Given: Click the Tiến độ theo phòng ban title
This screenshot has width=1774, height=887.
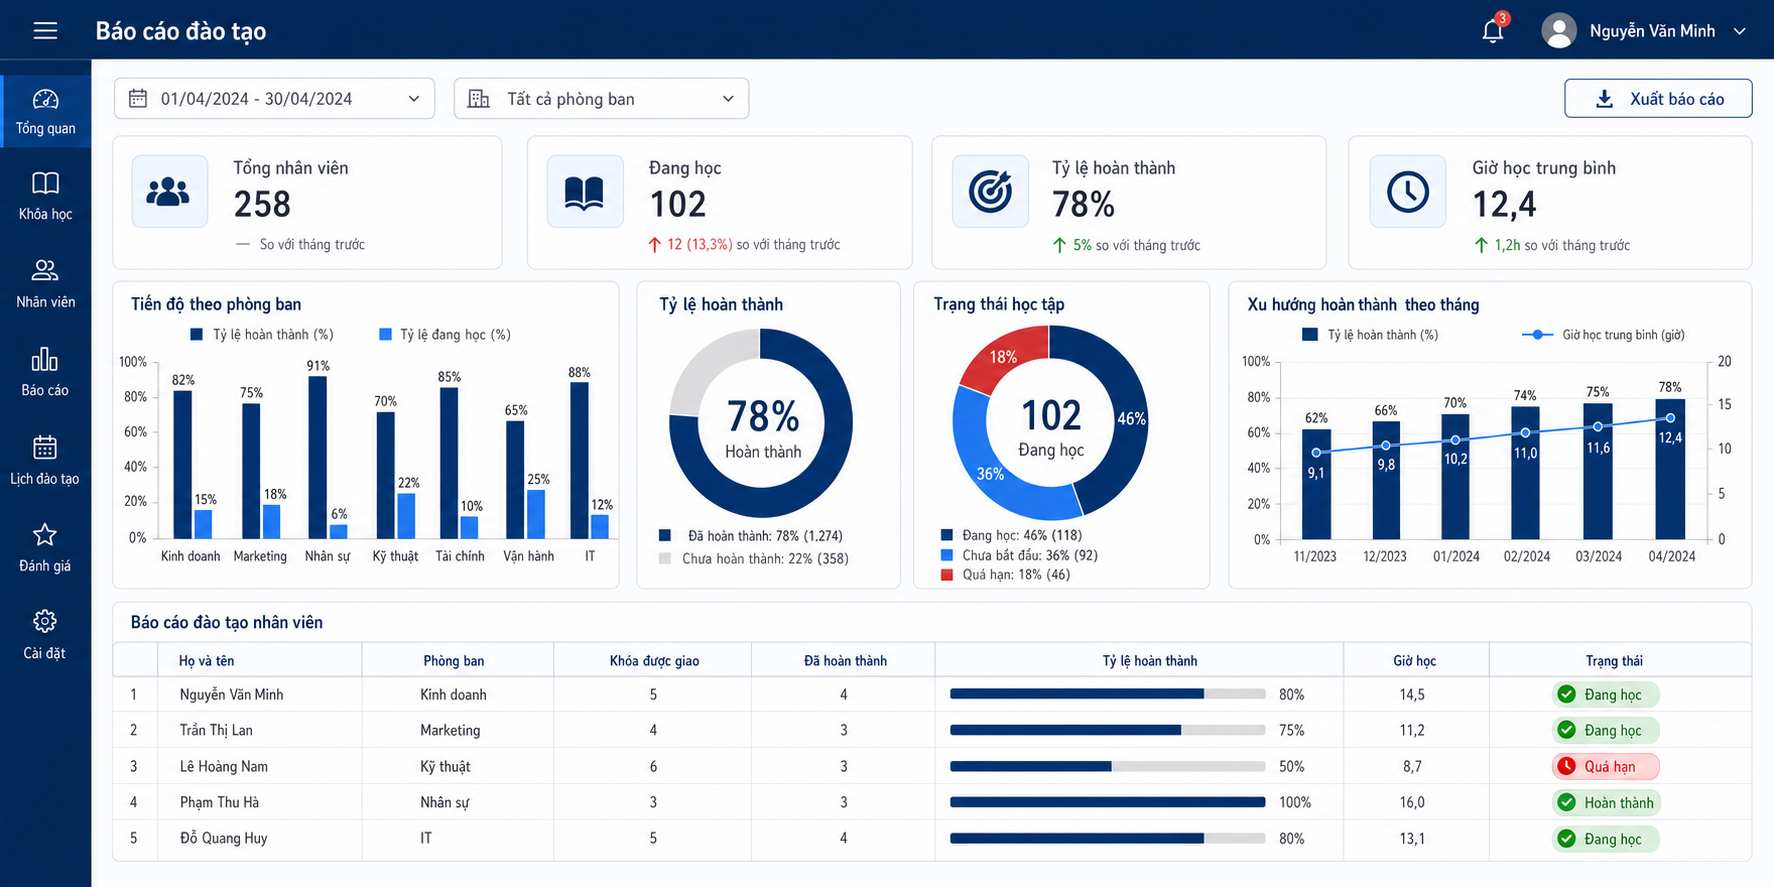Looking at the screenshot, I should (216, 304).
